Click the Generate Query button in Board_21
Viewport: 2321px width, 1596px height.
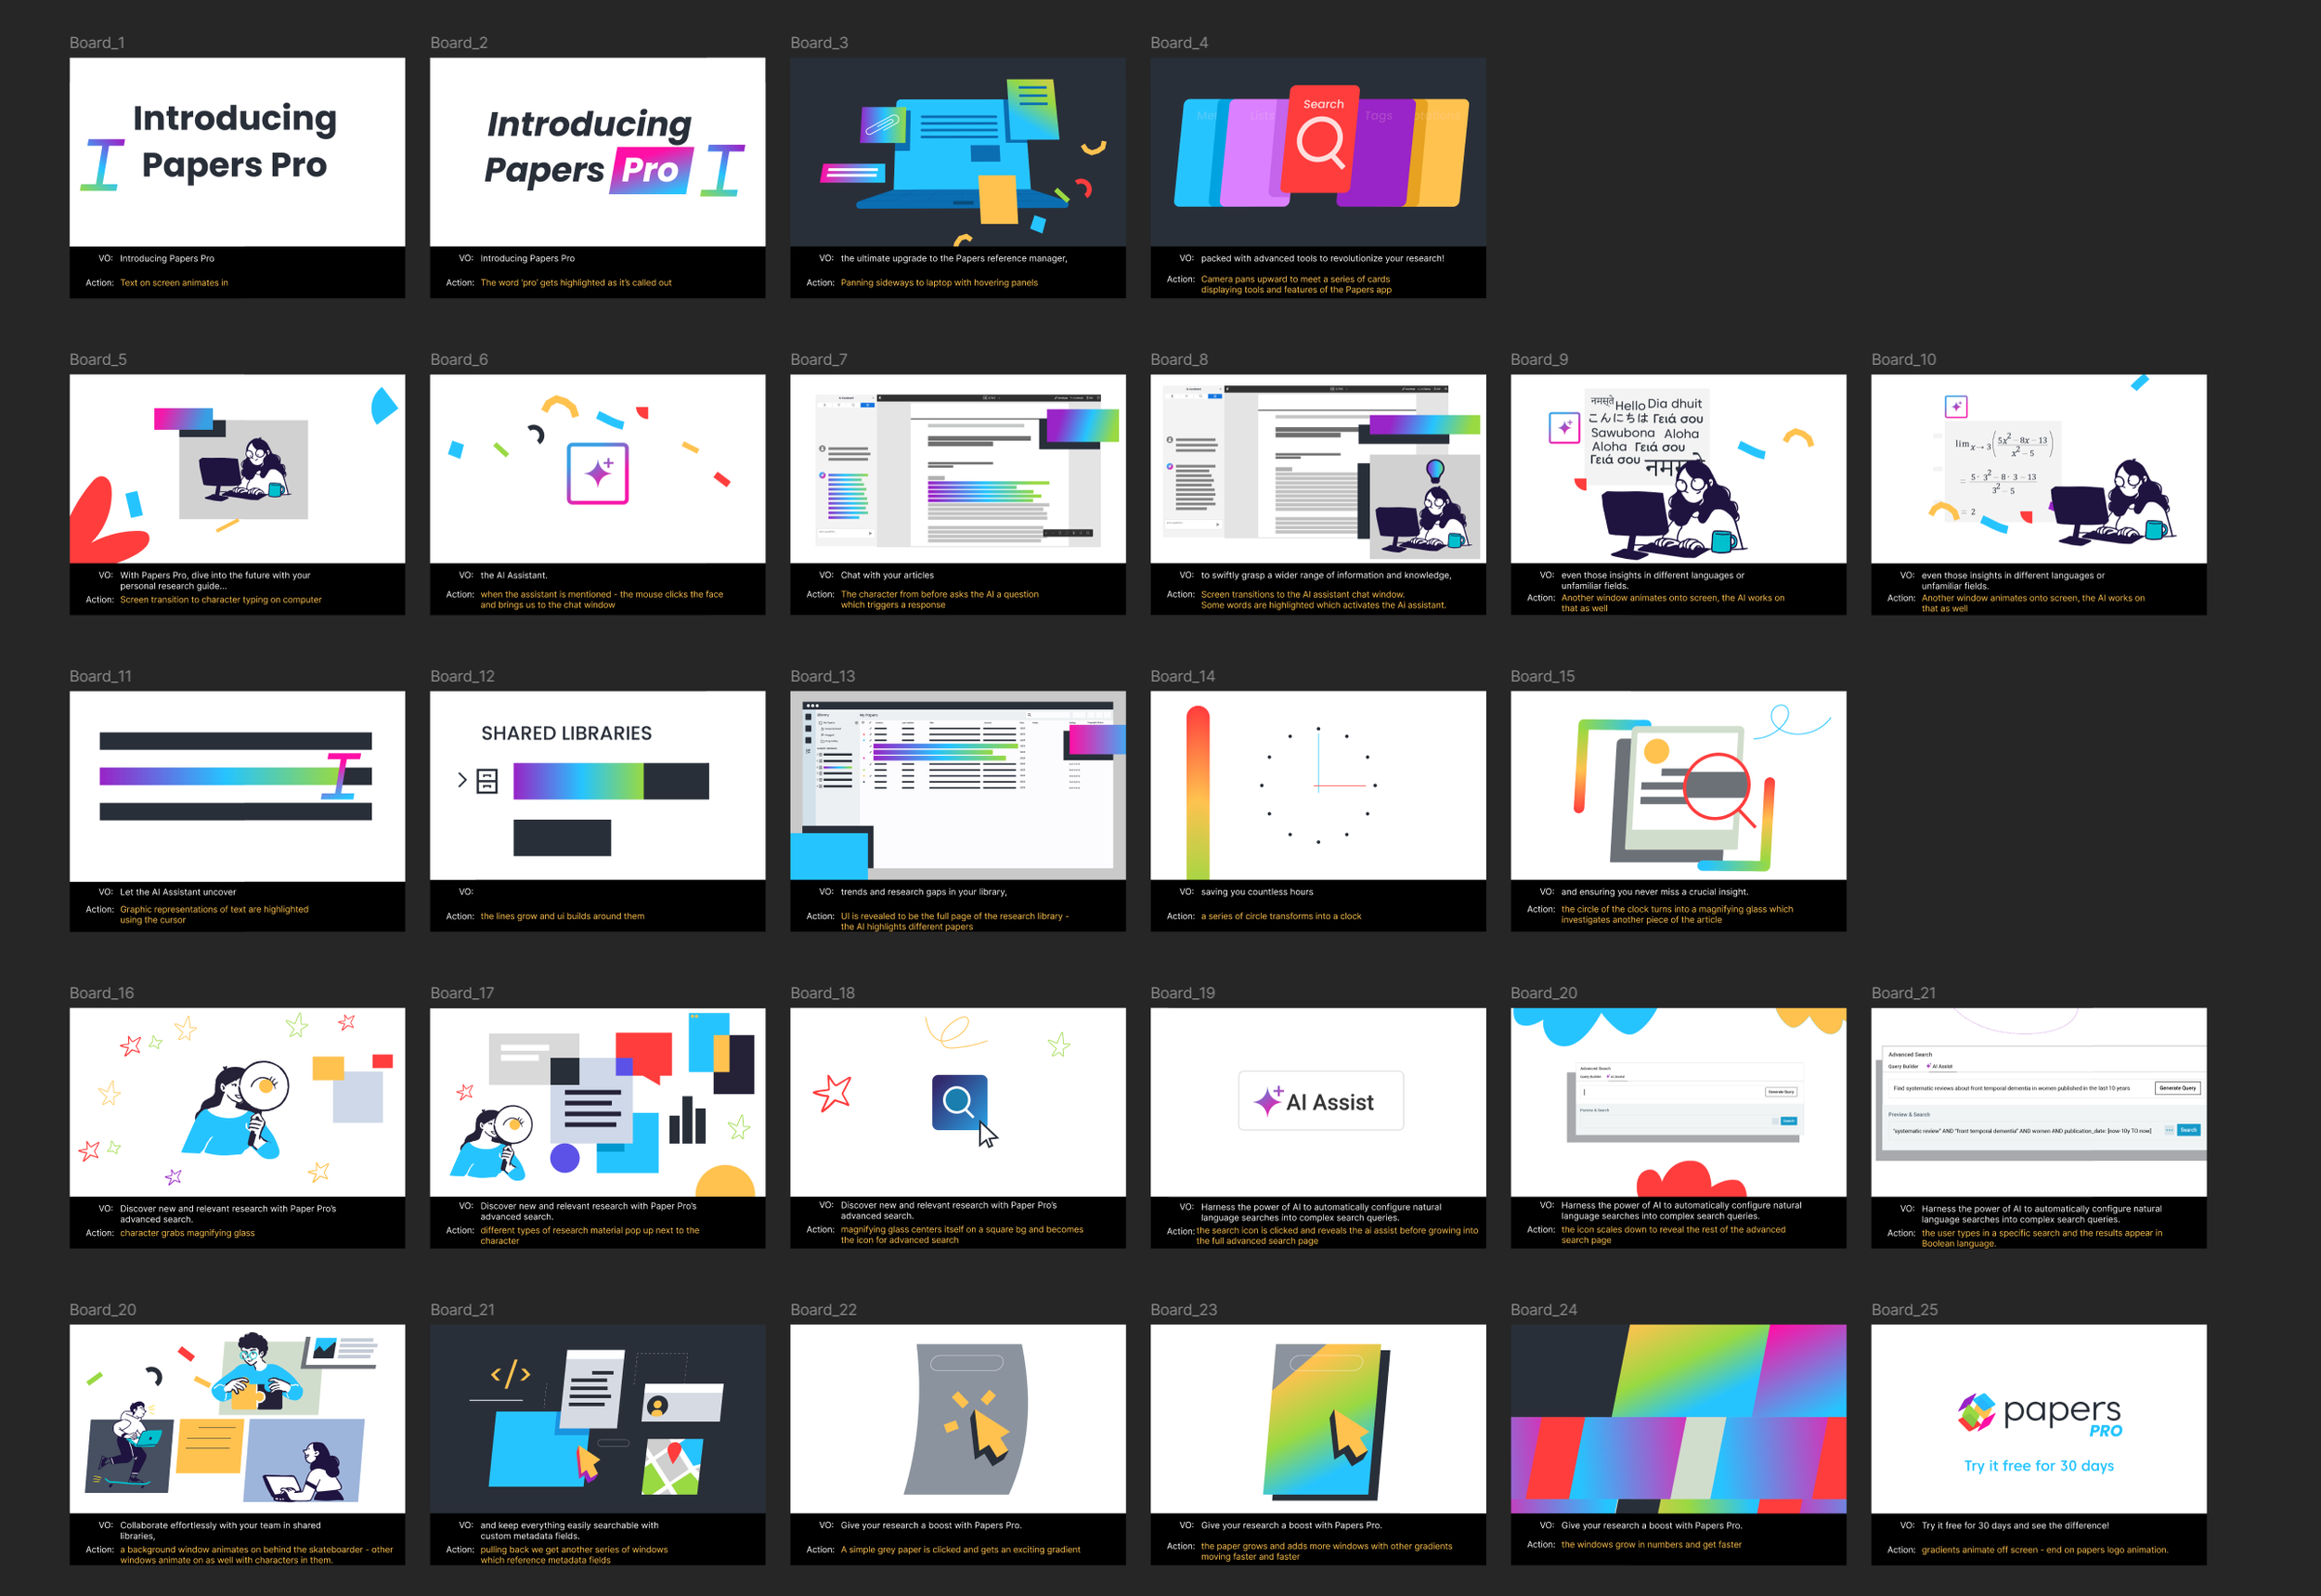point(2178,1088)
